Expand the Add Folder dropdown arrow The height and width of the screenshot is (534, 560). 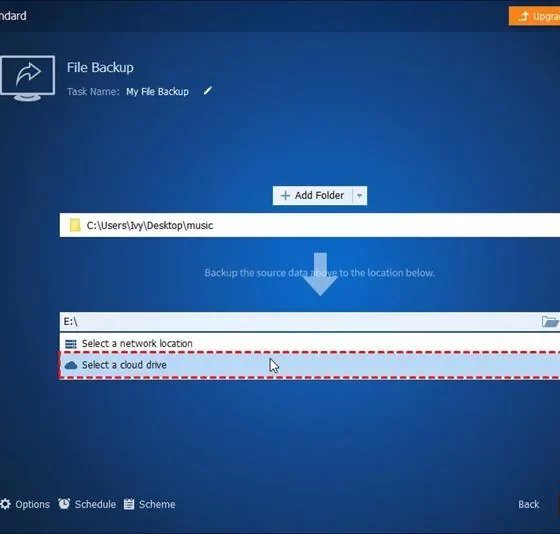point(360,195)
